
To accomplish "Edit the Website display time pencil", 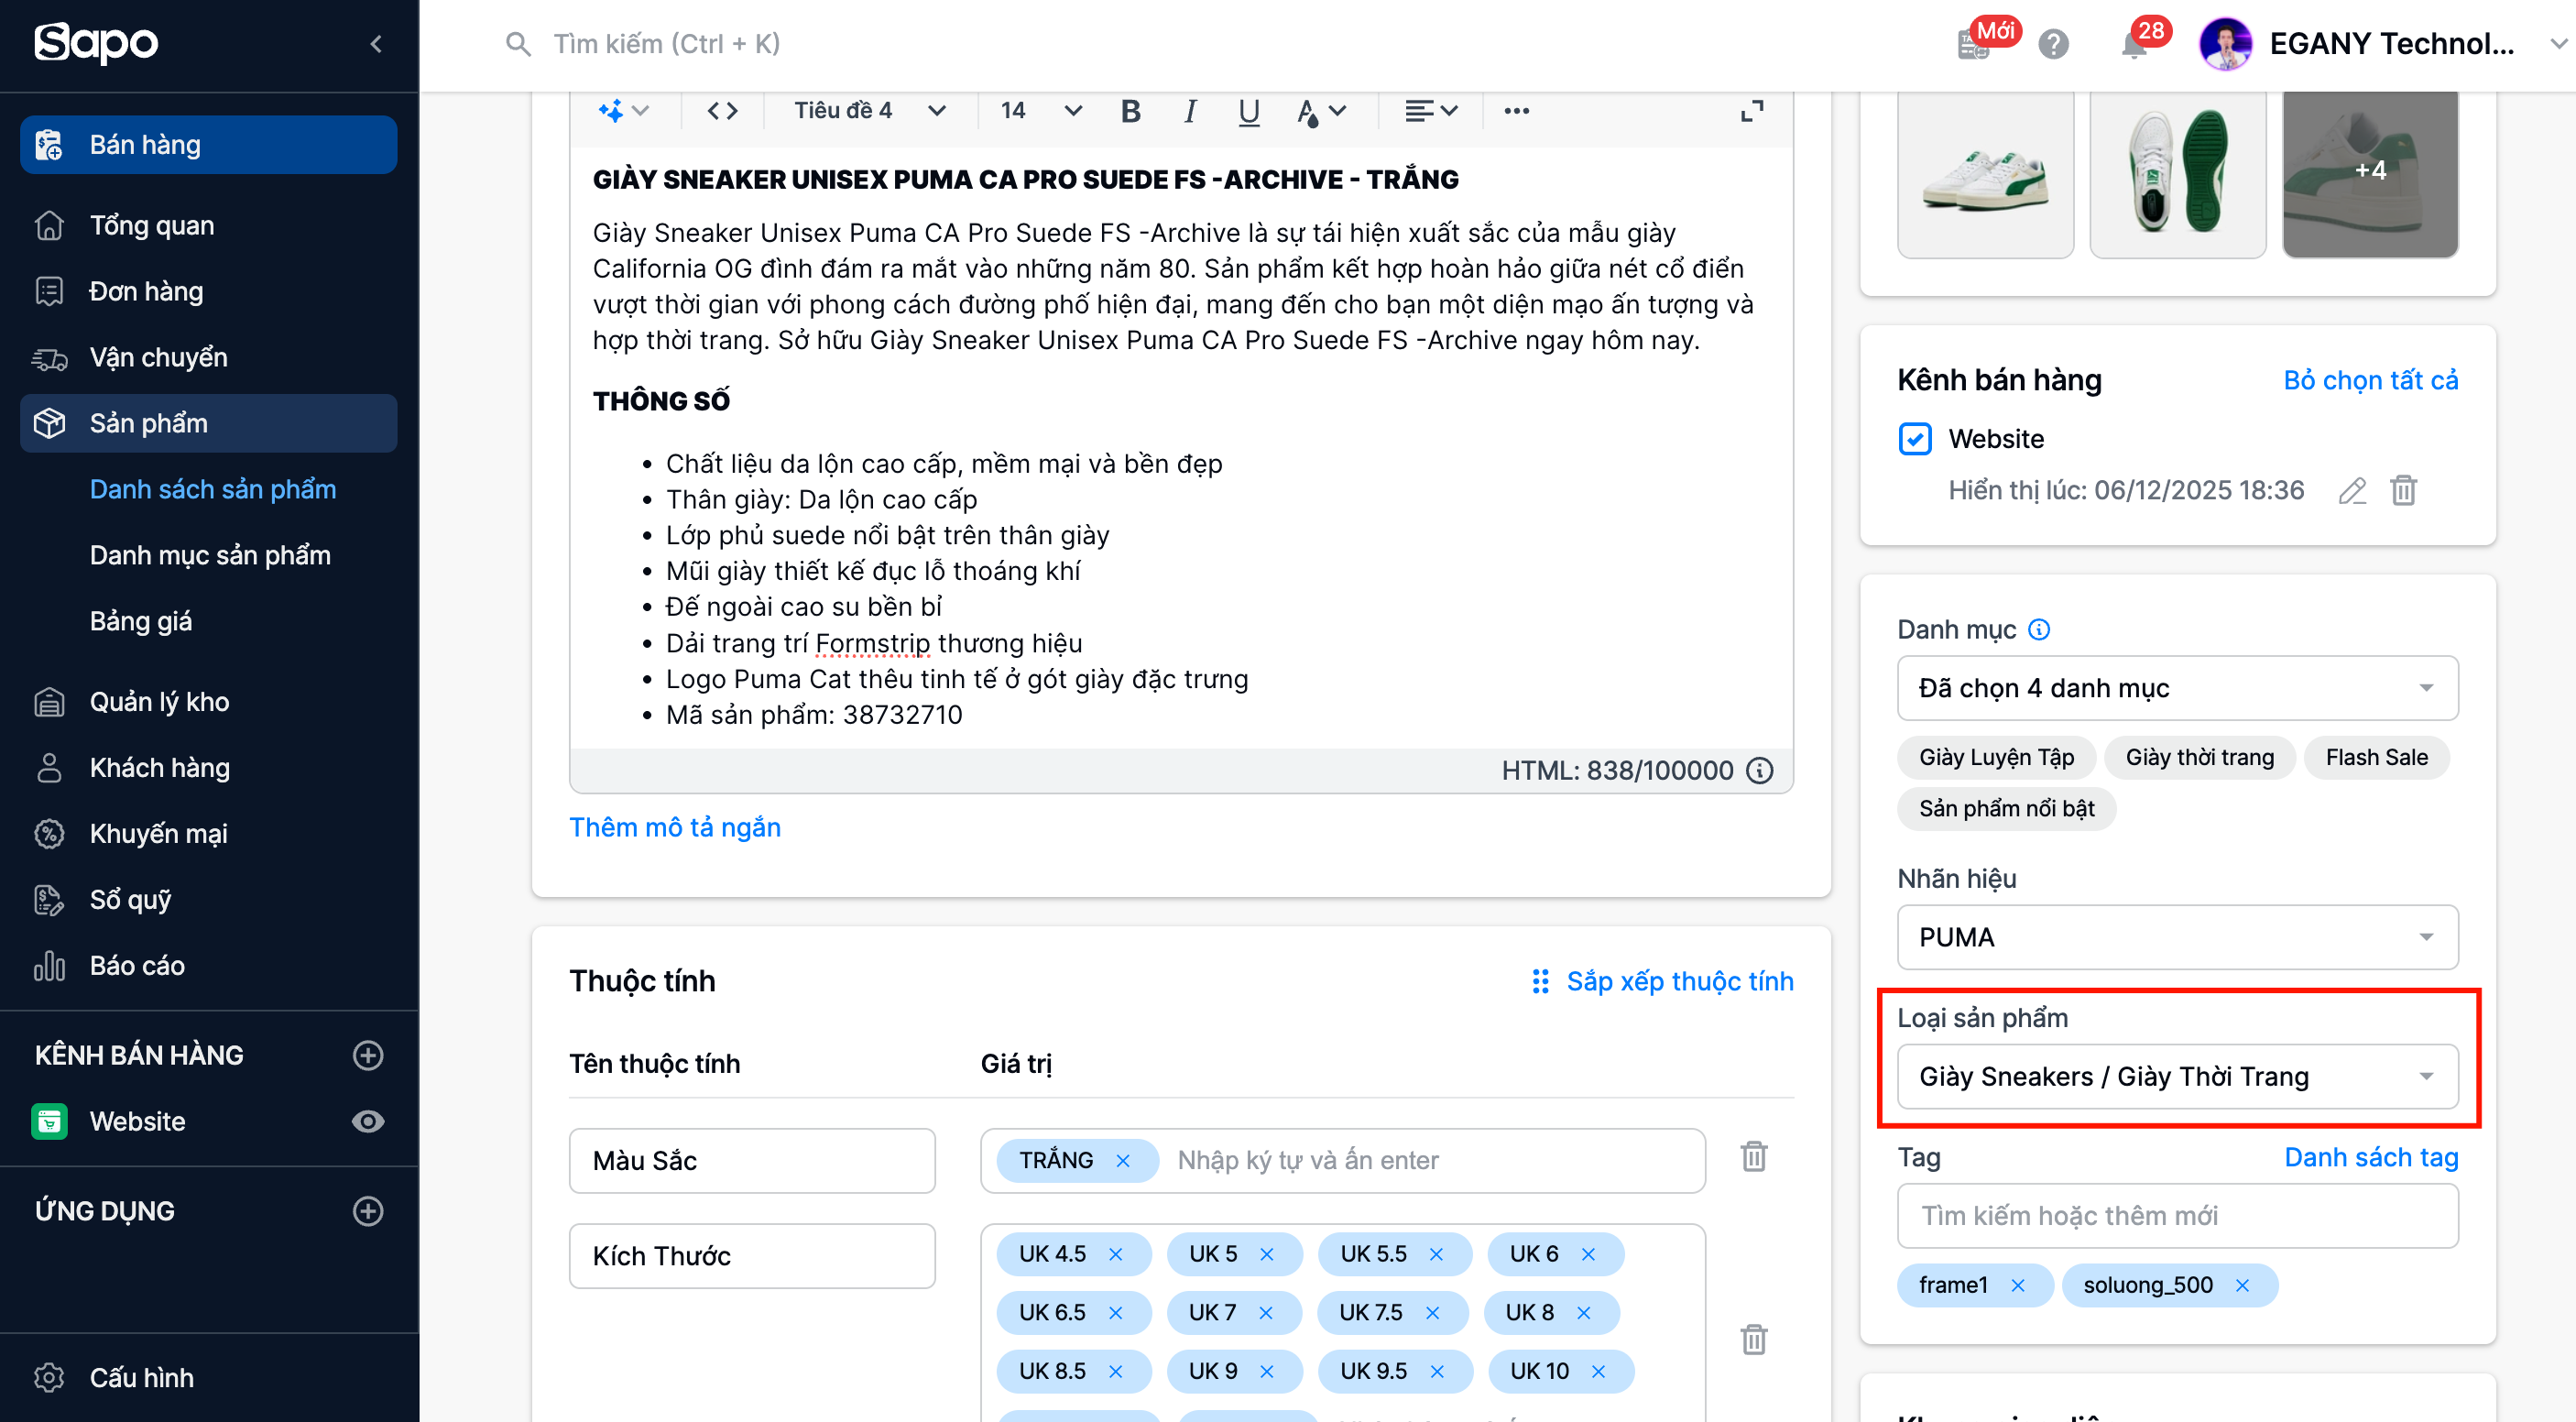I will click(x=2352, y=491).
